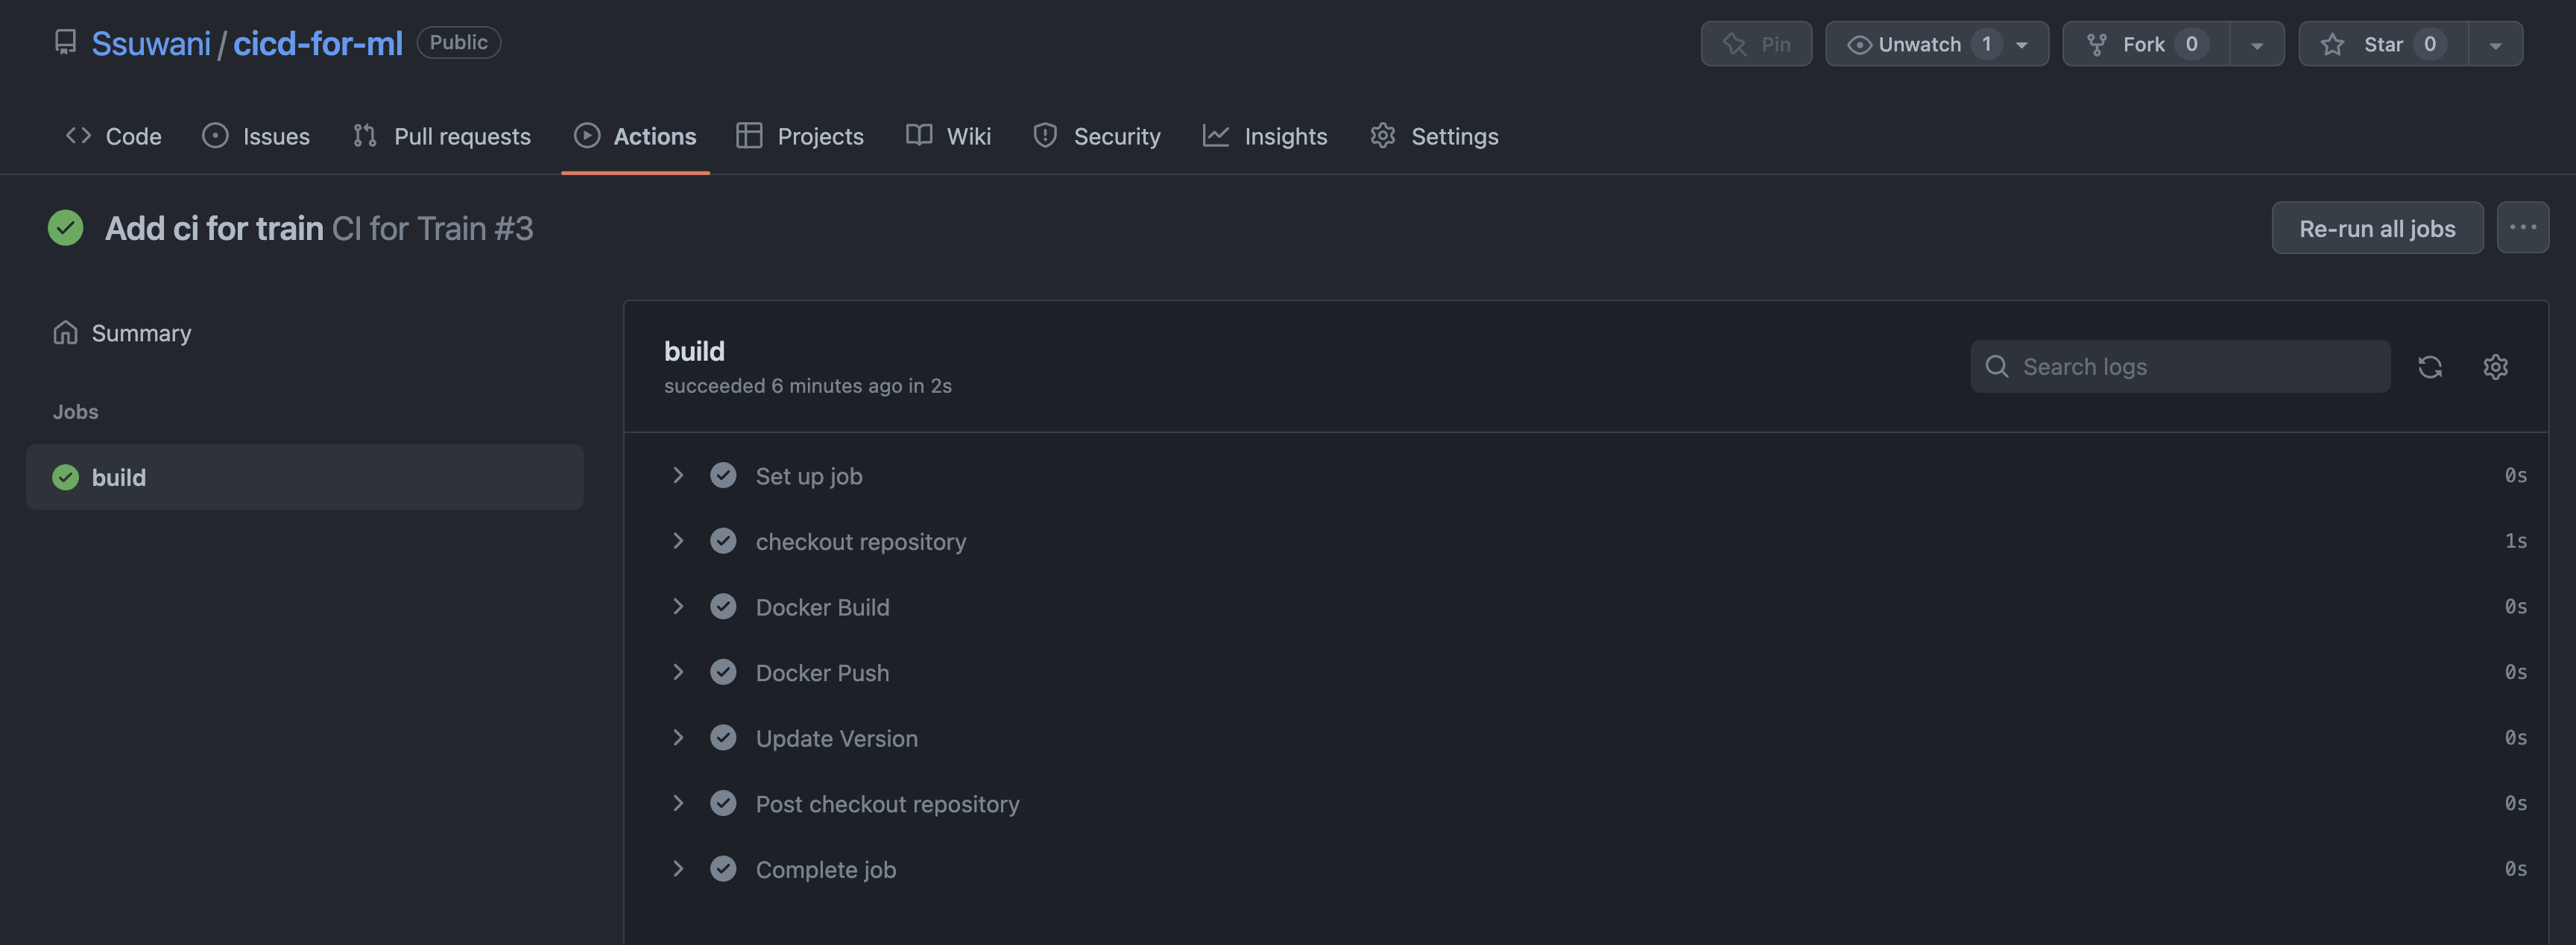The image size is (2576, 945).
Task: Pin the repository with Pin button
Action: 1756,44
